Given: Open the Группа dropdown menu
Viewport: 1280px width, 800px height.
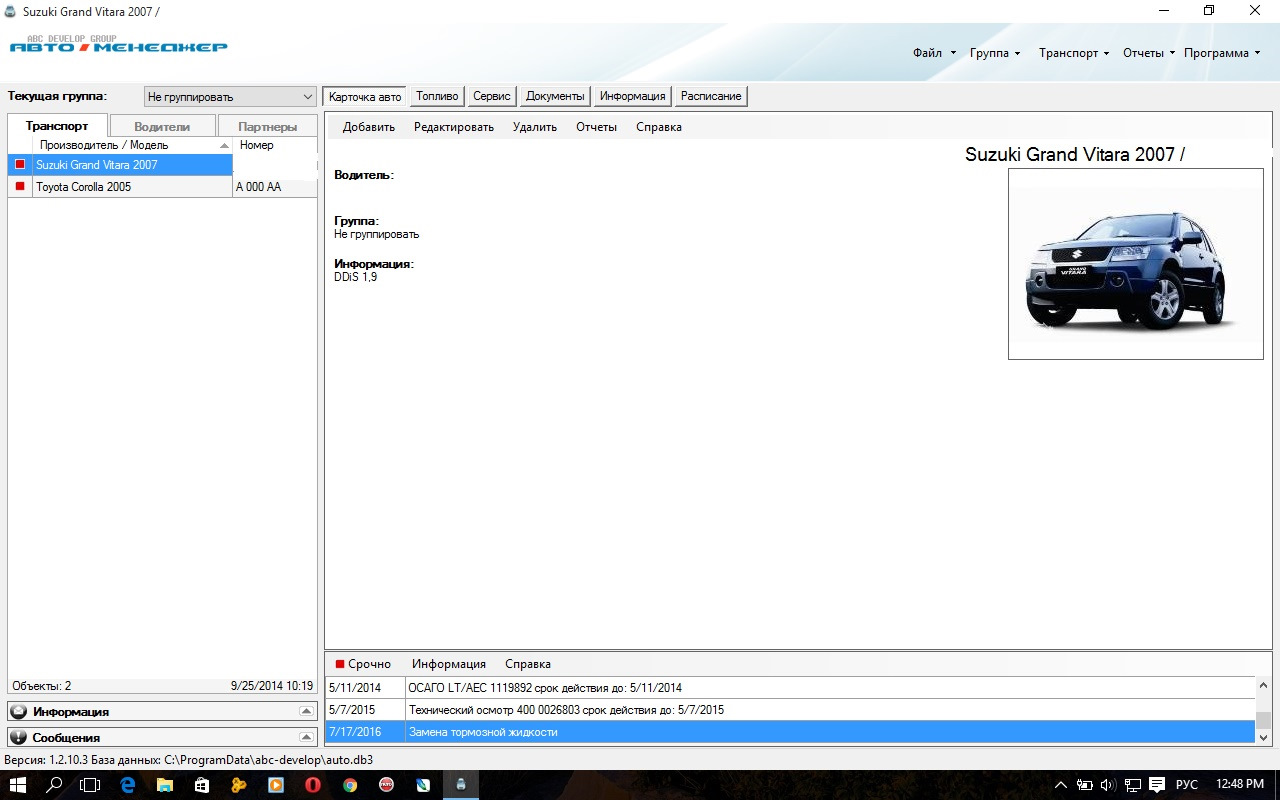Looking at the screenshot, I should tap(995, 53).
